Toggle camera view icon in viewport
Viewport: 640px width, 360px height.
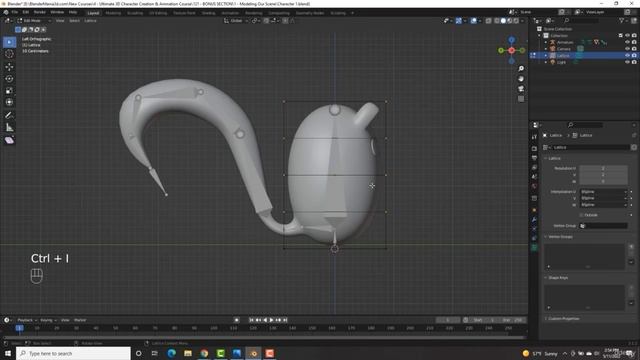click(521, 89)
